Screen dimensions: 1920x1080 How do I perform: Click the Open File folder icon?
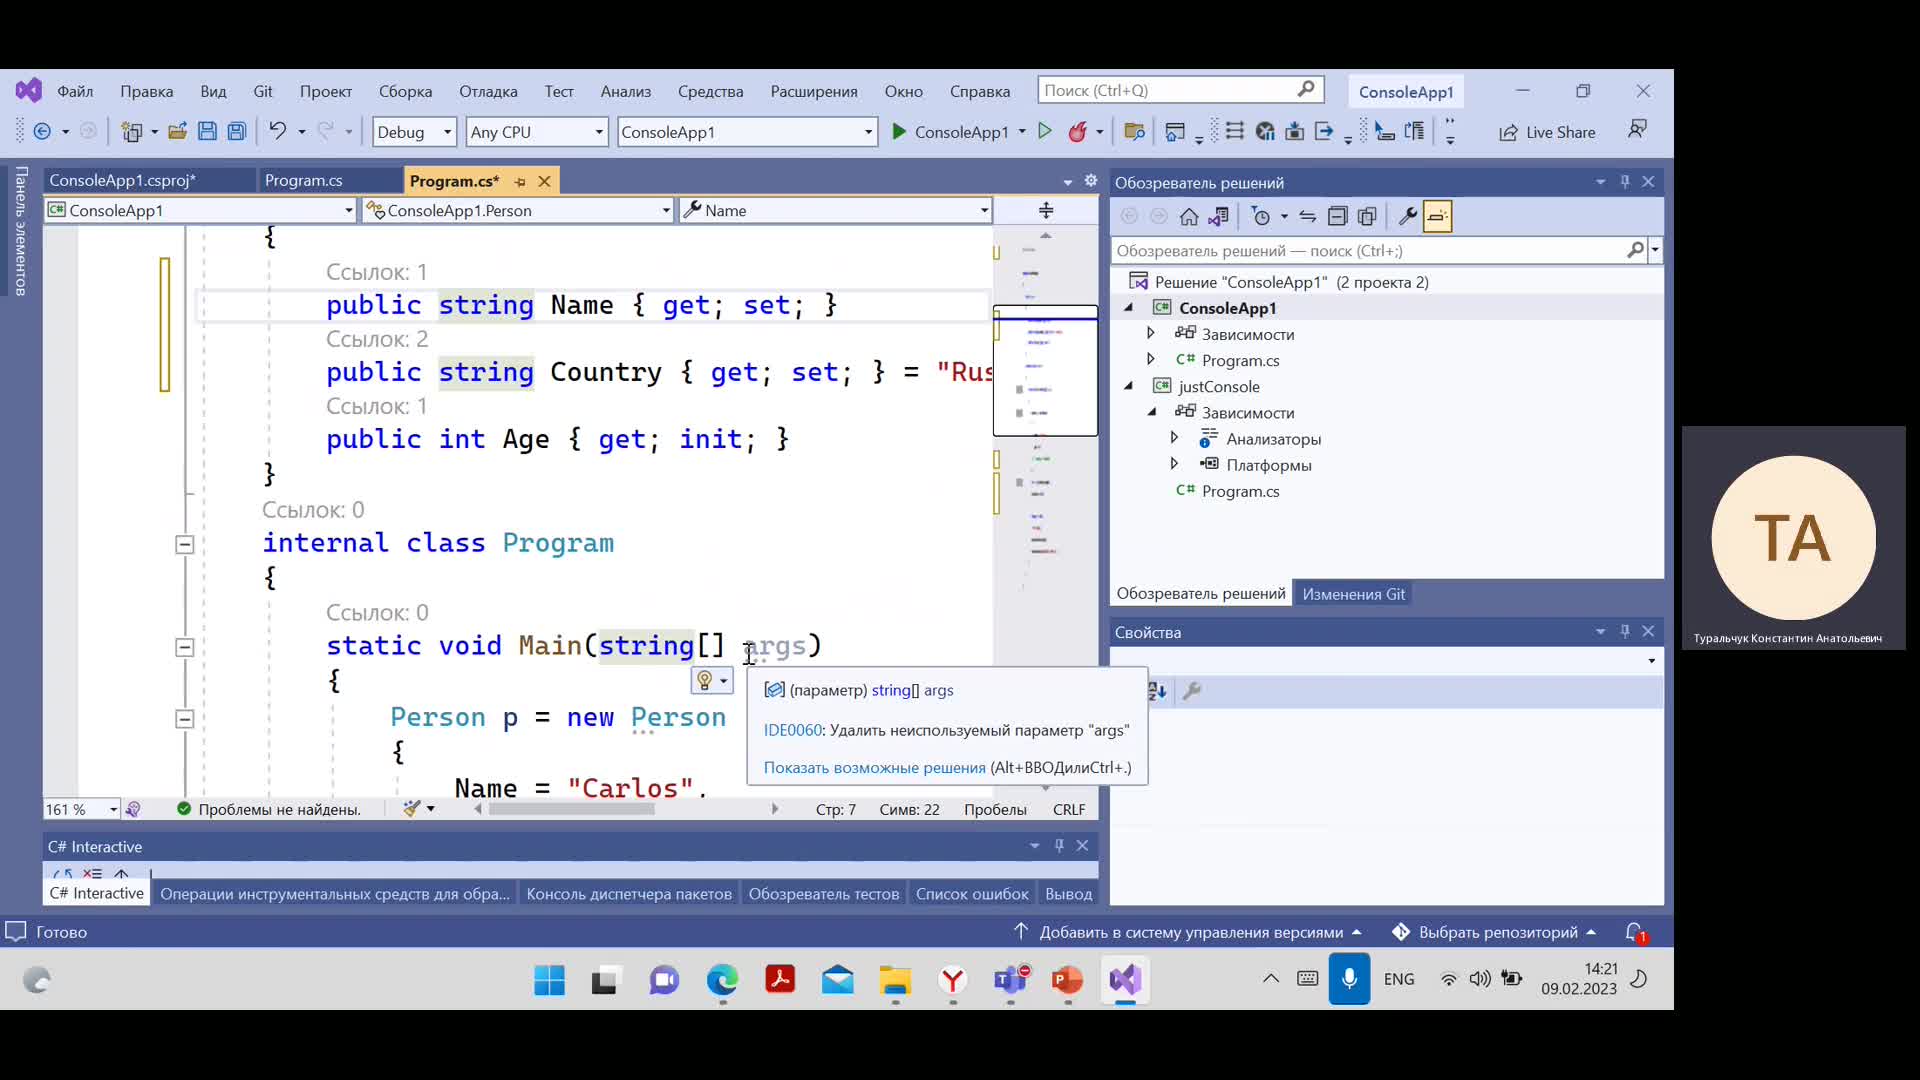tap(177, 131)
